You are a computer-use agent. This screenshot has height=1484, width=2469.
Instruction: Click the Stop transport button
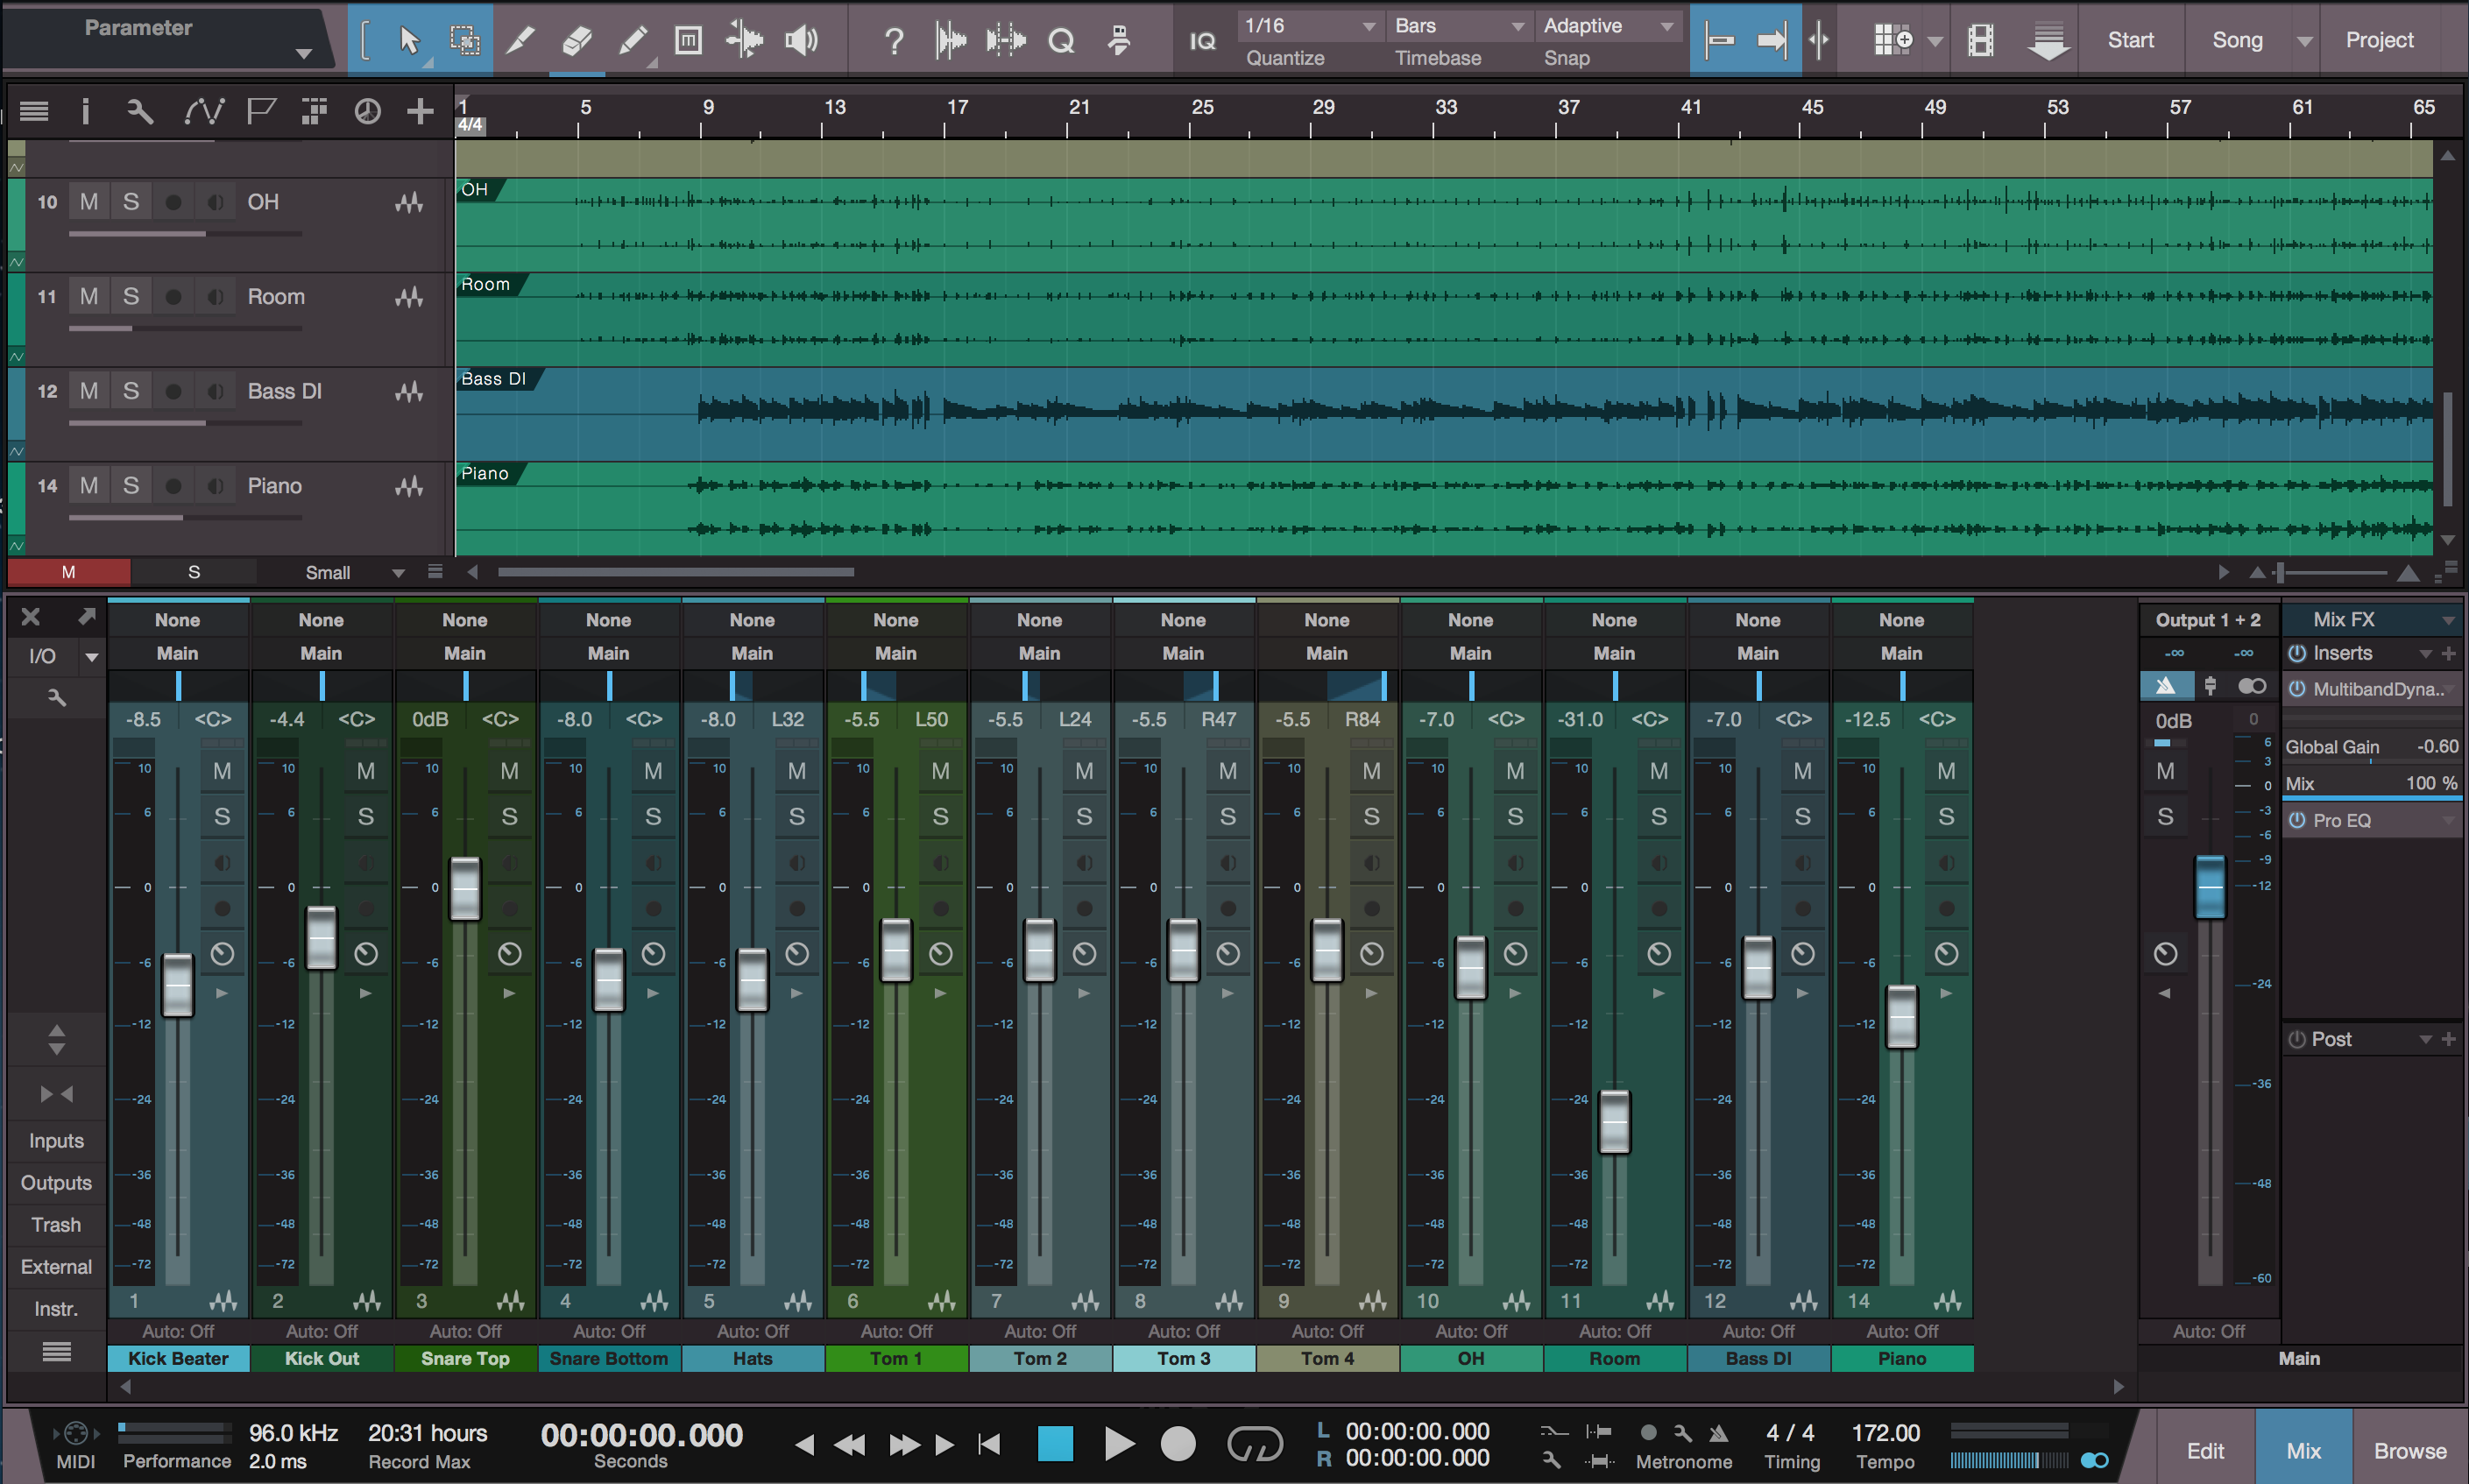tap(1055, 1443)
